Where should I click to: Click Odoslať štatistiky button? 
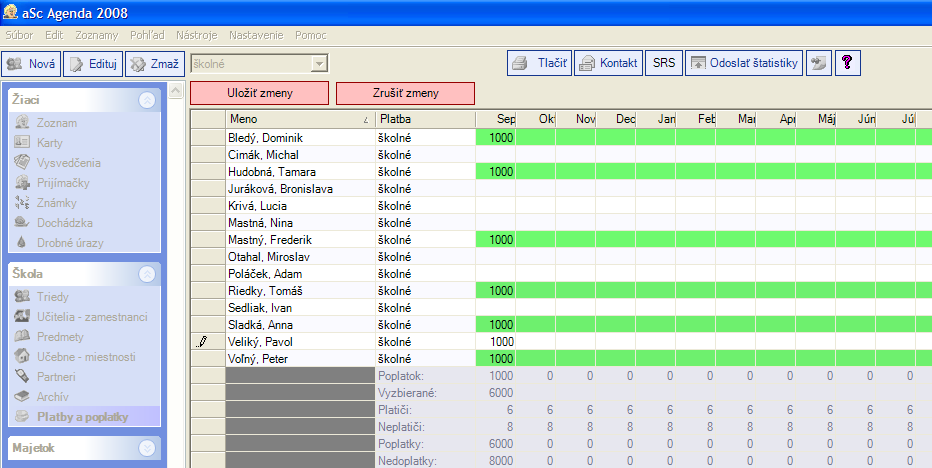click(x=744, y=63)
